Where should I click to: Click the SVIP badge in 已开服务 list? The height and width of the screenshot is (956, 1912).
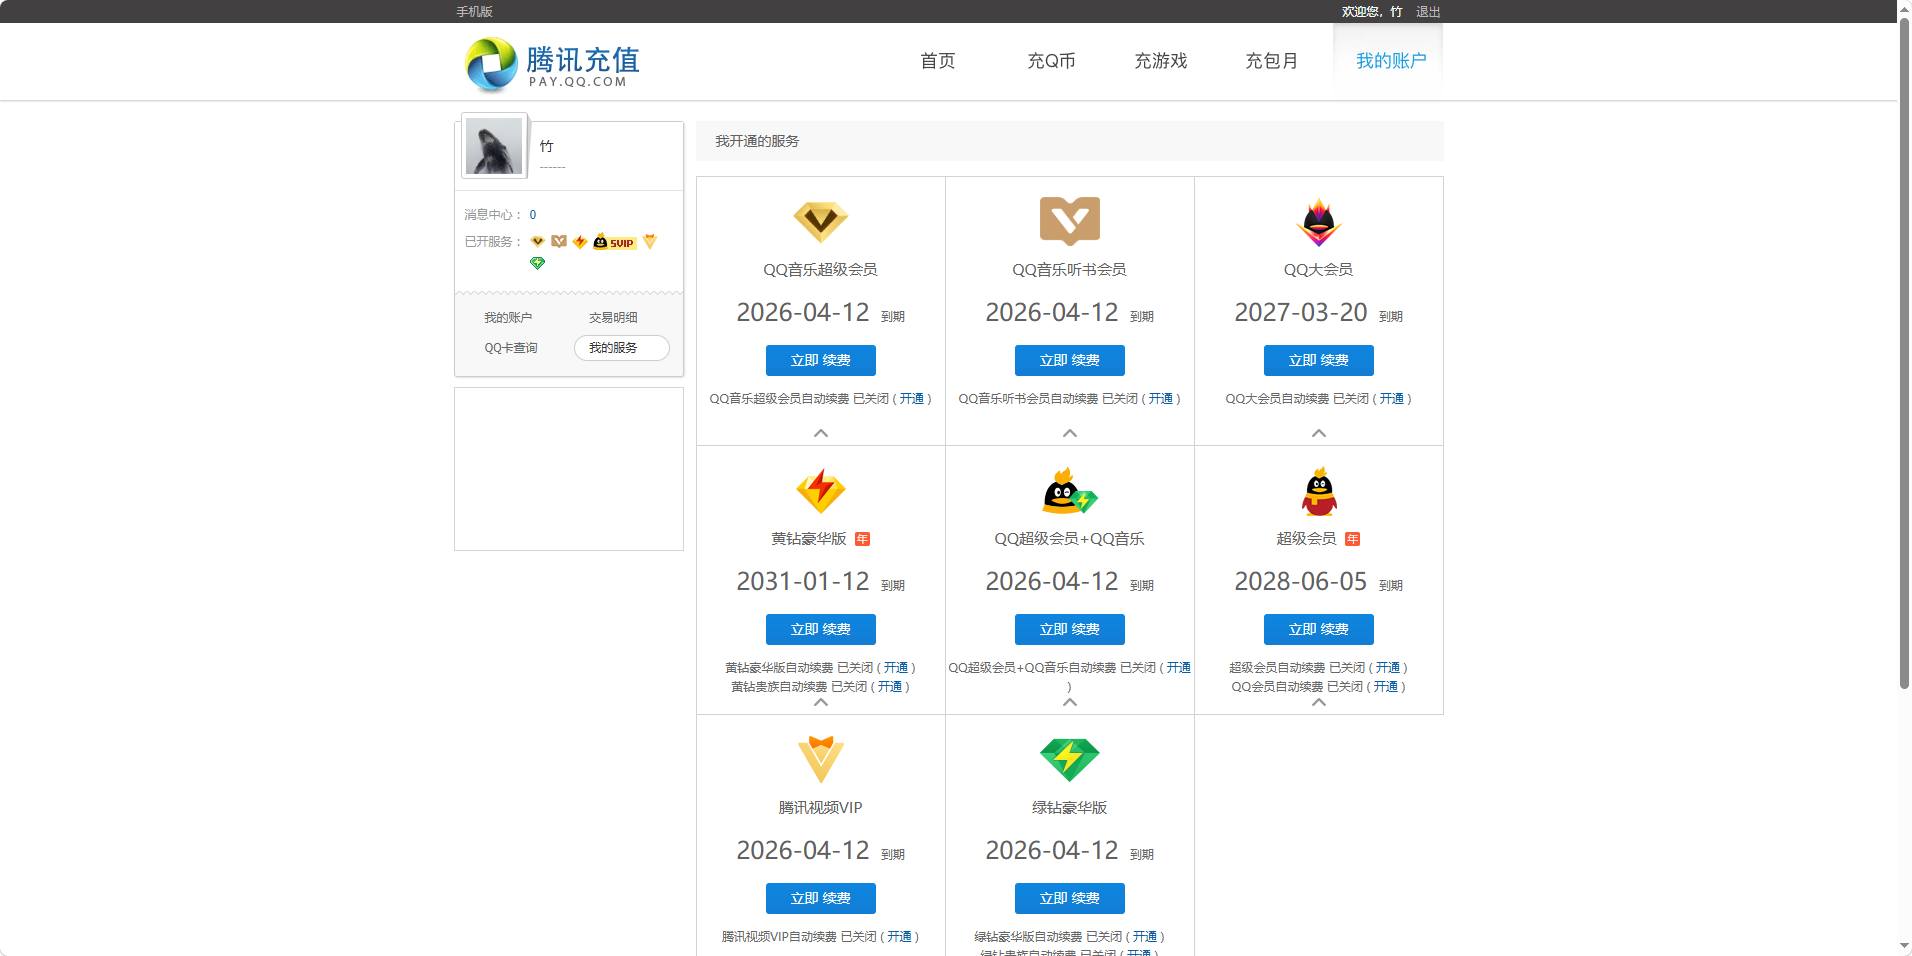pyautogui.click(x=611, y=242)
